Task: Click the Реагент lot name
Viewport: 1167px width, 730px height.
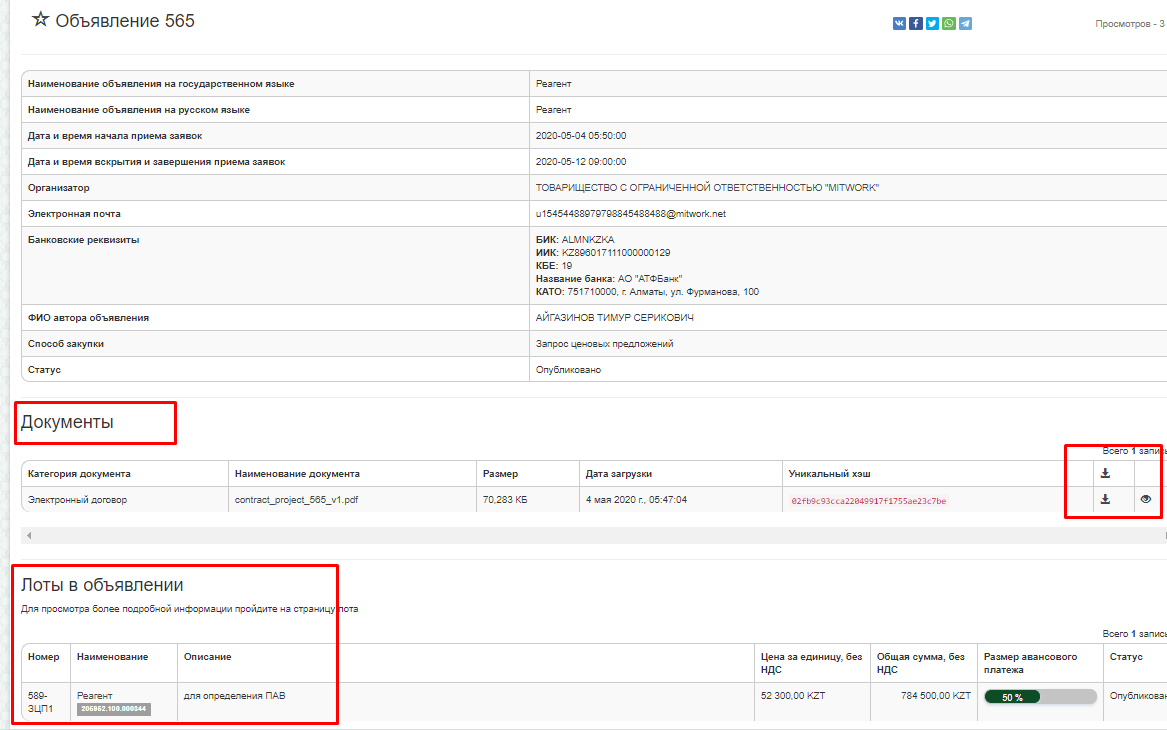Action: click(x=95, y=695)
